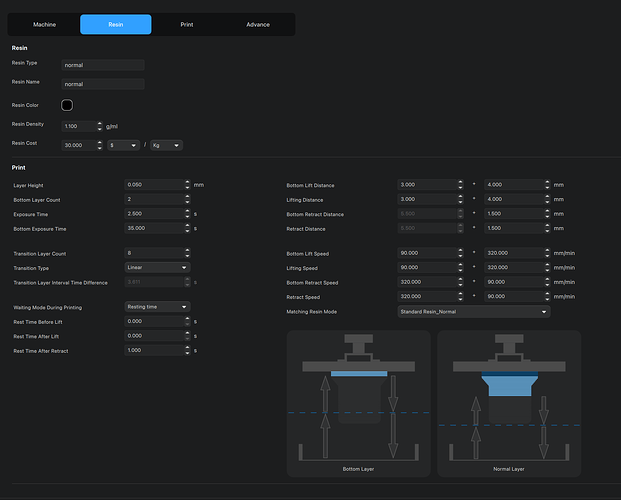
Task: Click Bottom Lift Speed 90.000 field
Action: [427, 253]
